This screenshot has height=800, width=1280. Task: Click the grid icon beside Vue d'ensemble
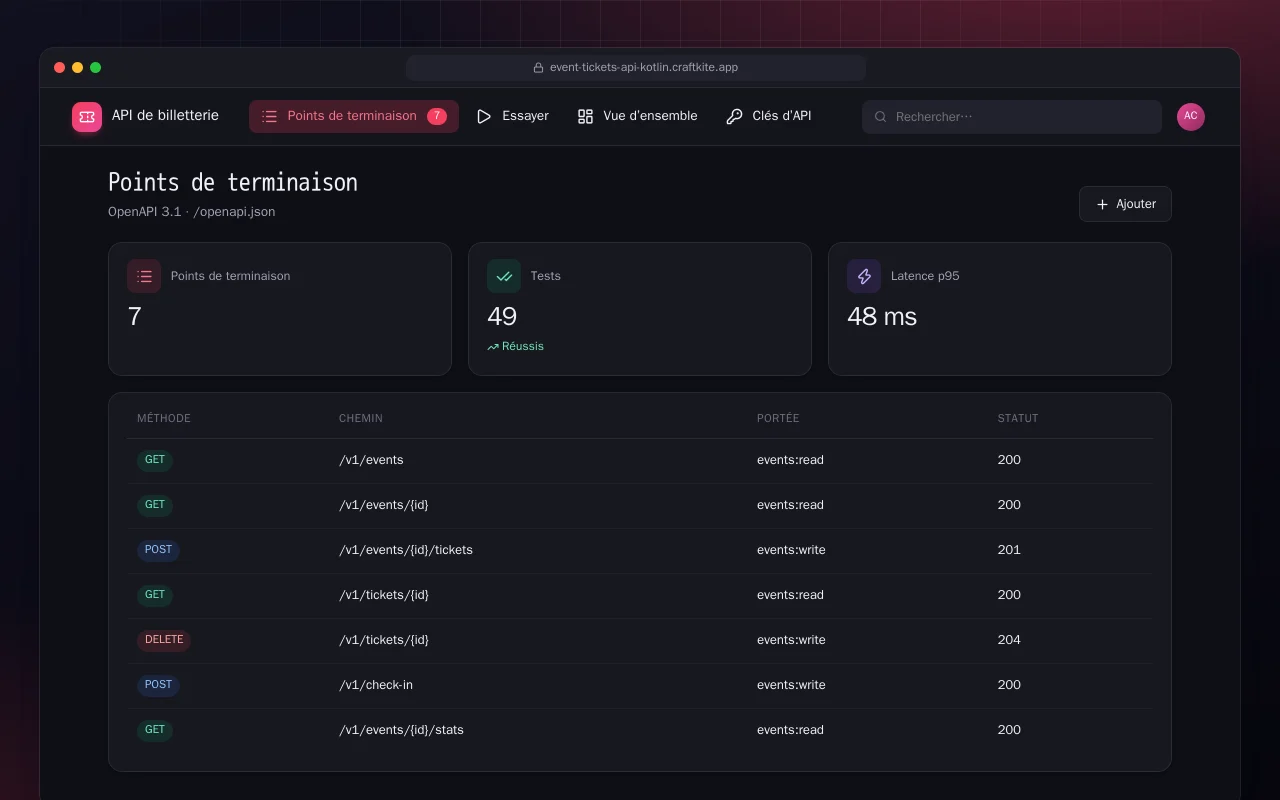585,116
